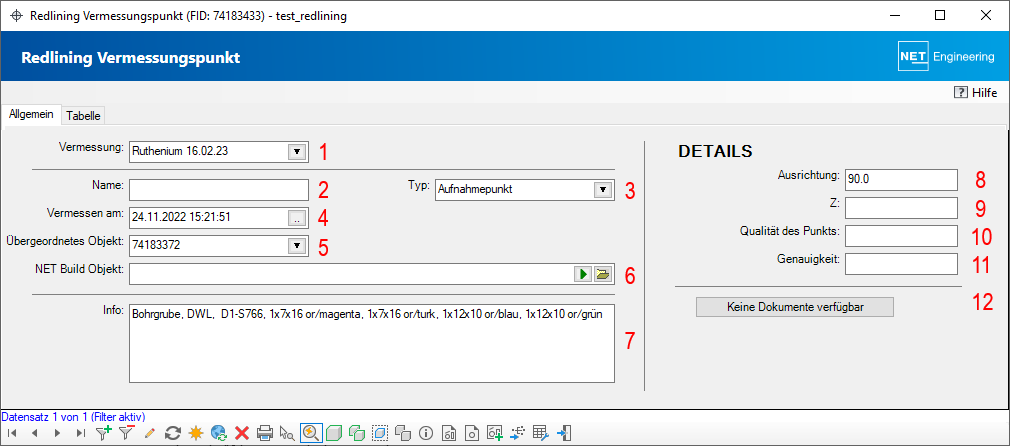Viewport: 1010px width, 446px height.
Task: Expand the Typ Aufnahmepunkt dropdown
Action: (602, 190)
